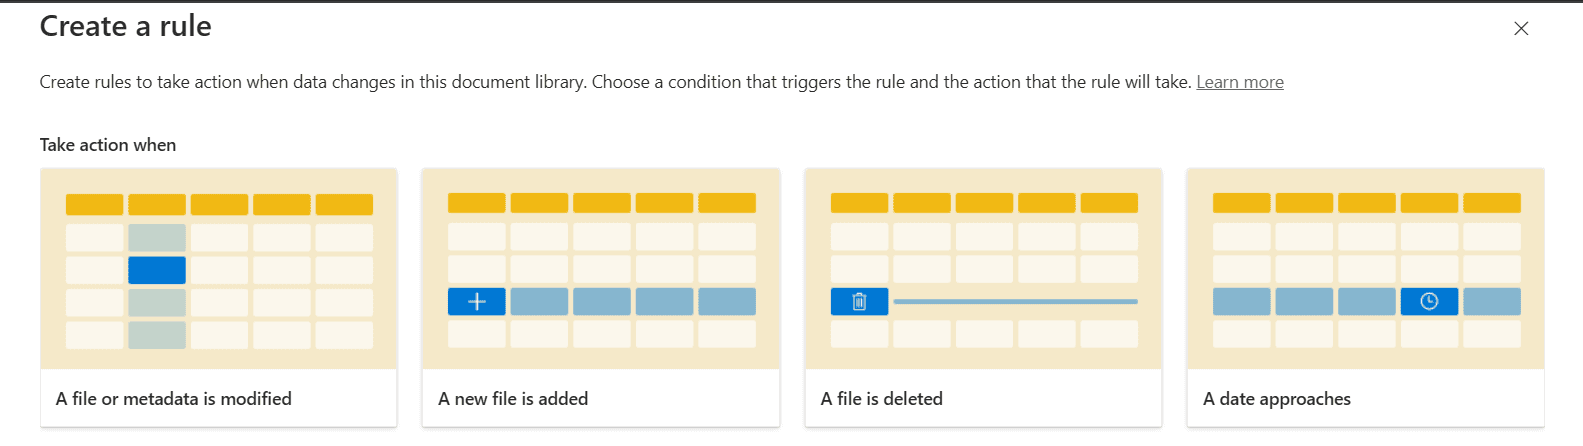Close the Create a rule dialog

click(1521, 29)
